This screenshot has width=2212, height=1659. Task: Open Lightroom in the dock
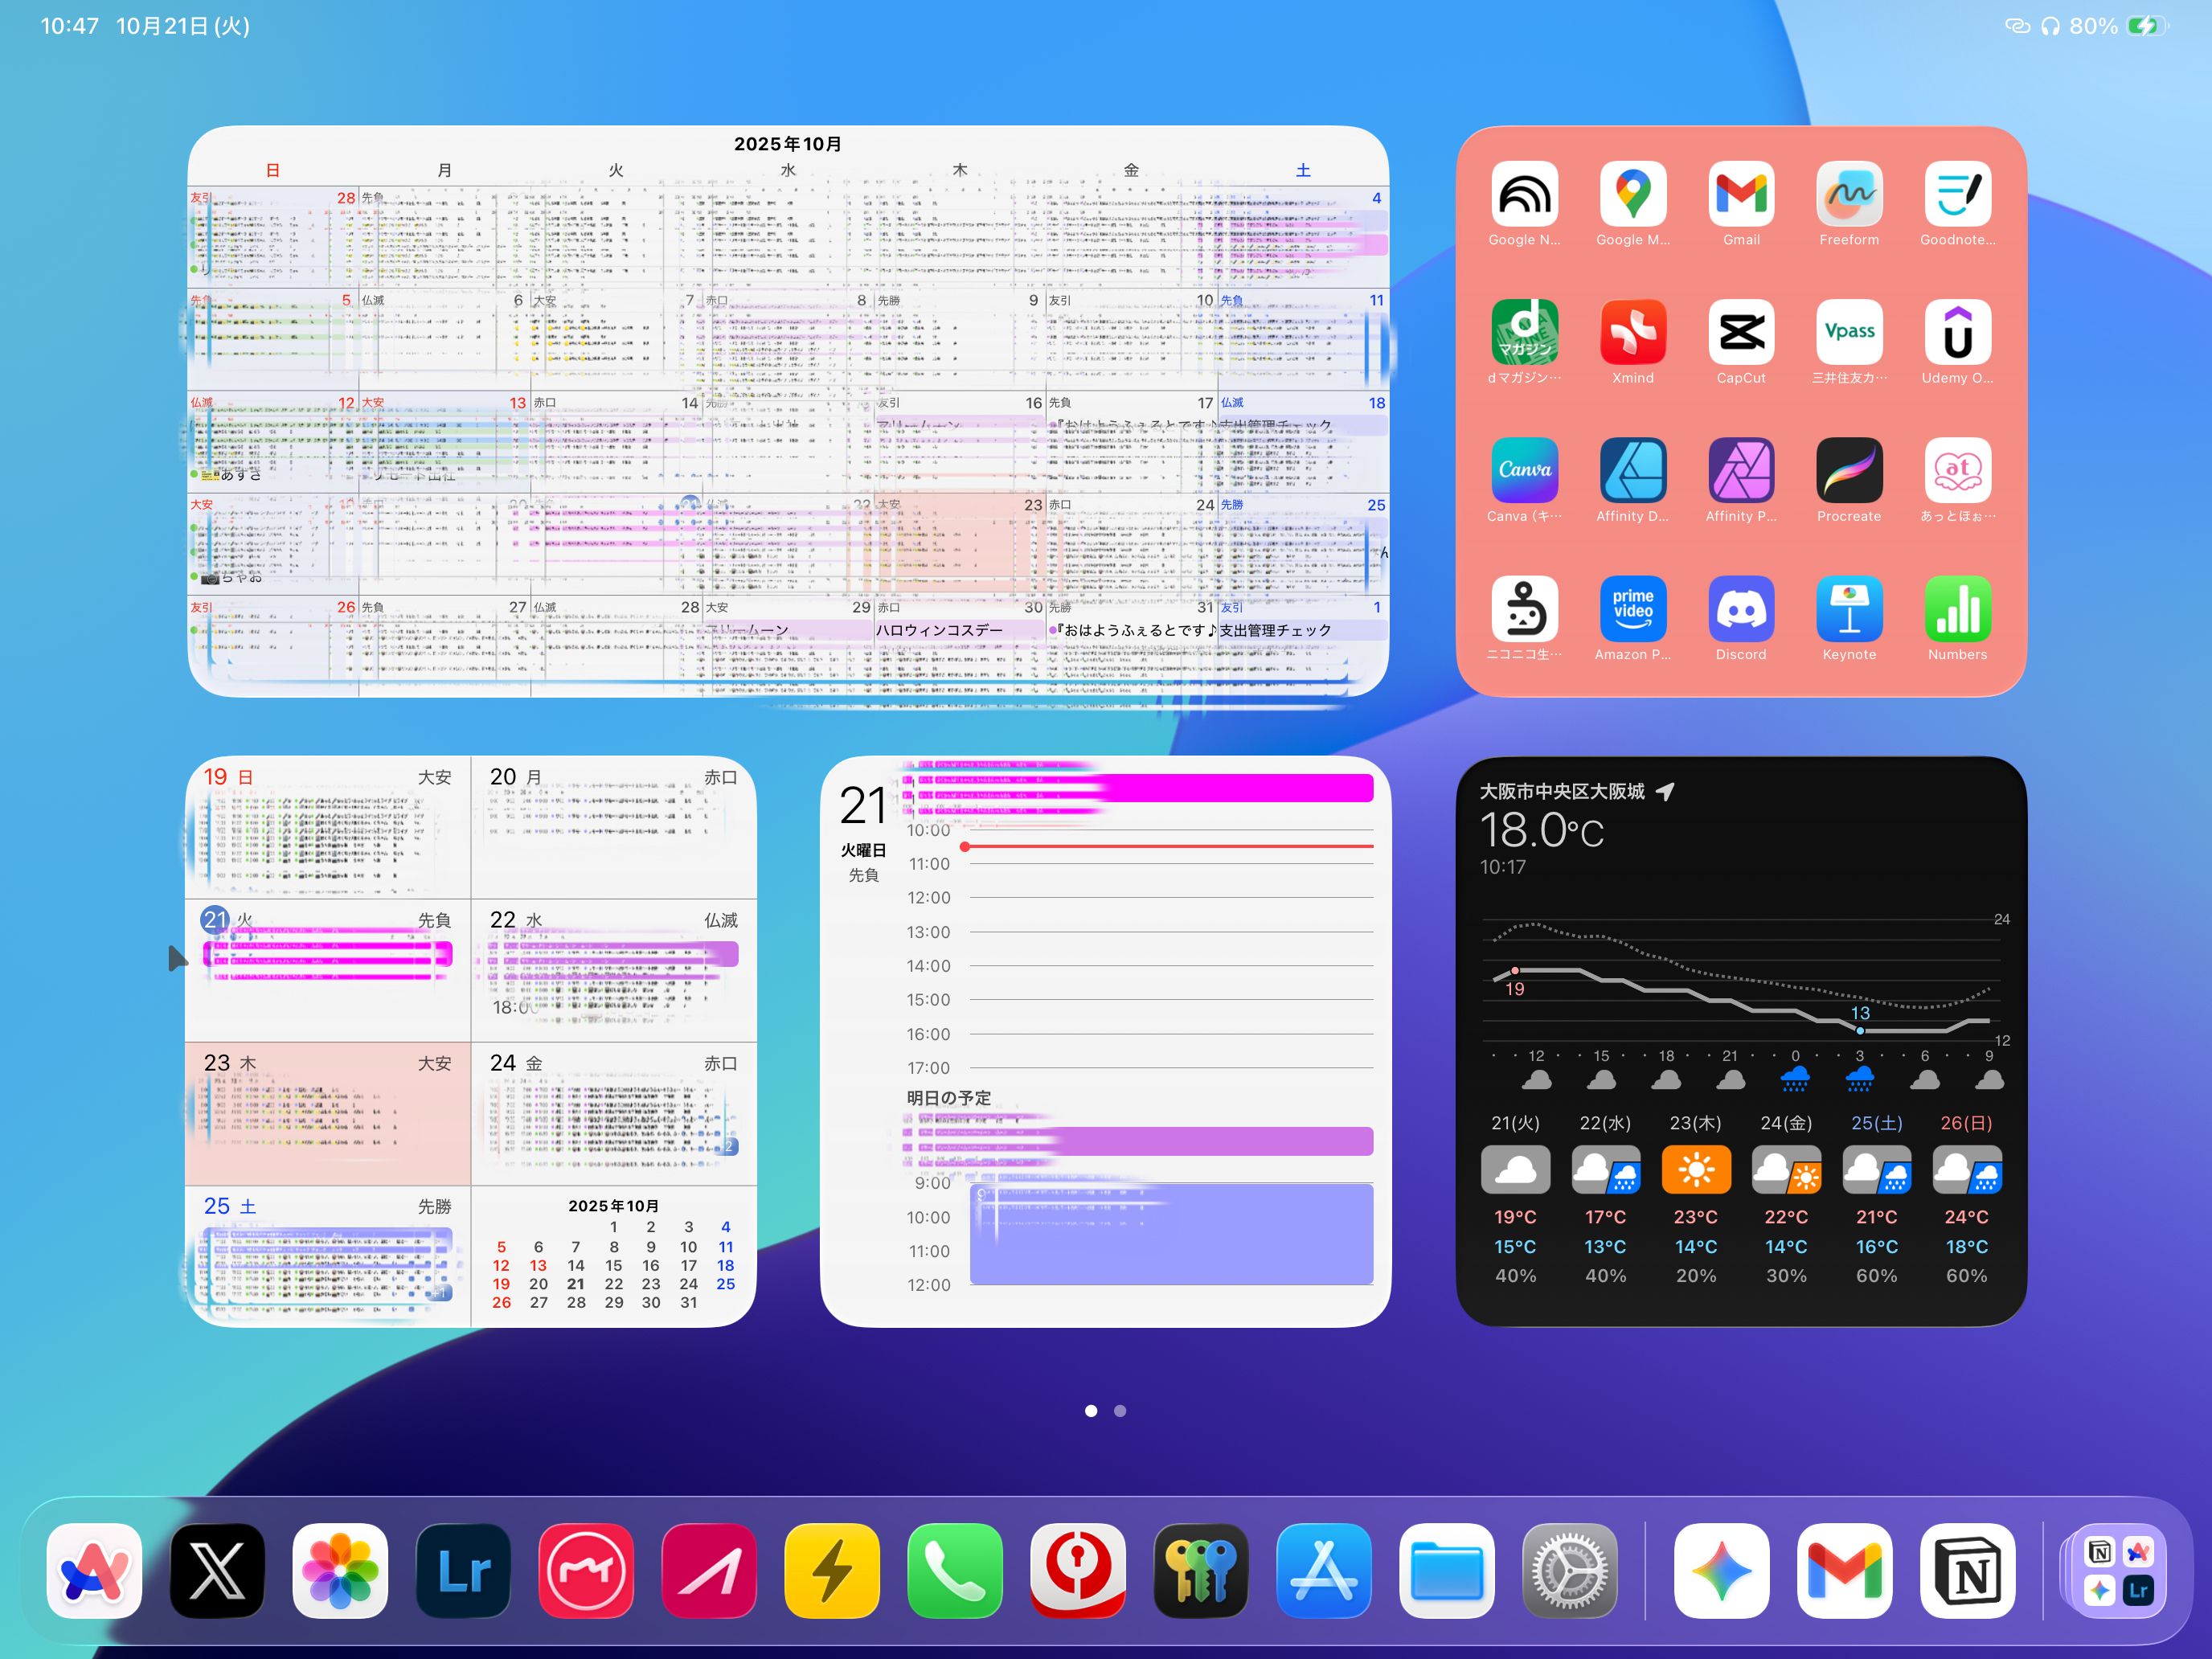click(463, 1570)
